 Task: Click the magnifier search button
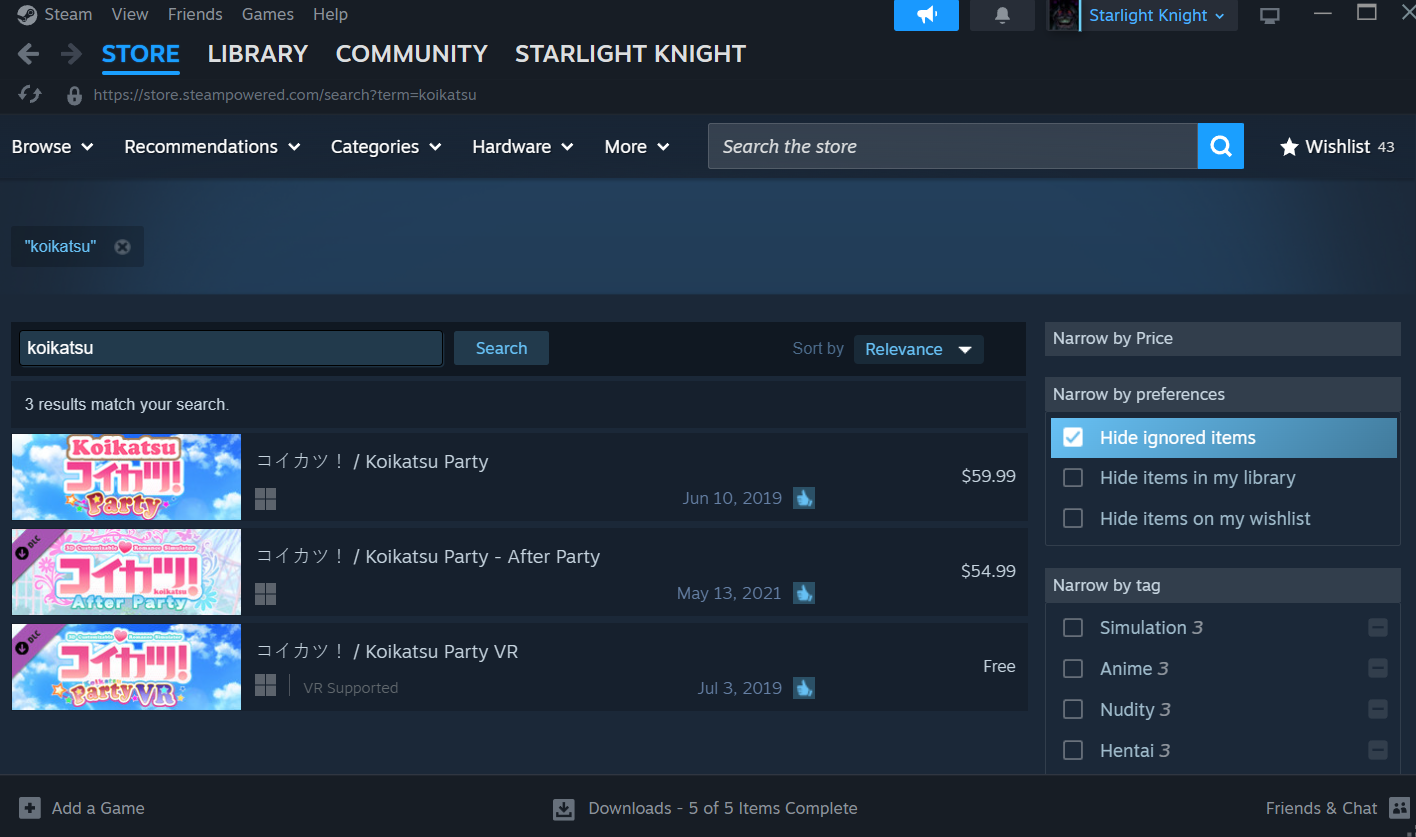click(x=1221, y=146)
